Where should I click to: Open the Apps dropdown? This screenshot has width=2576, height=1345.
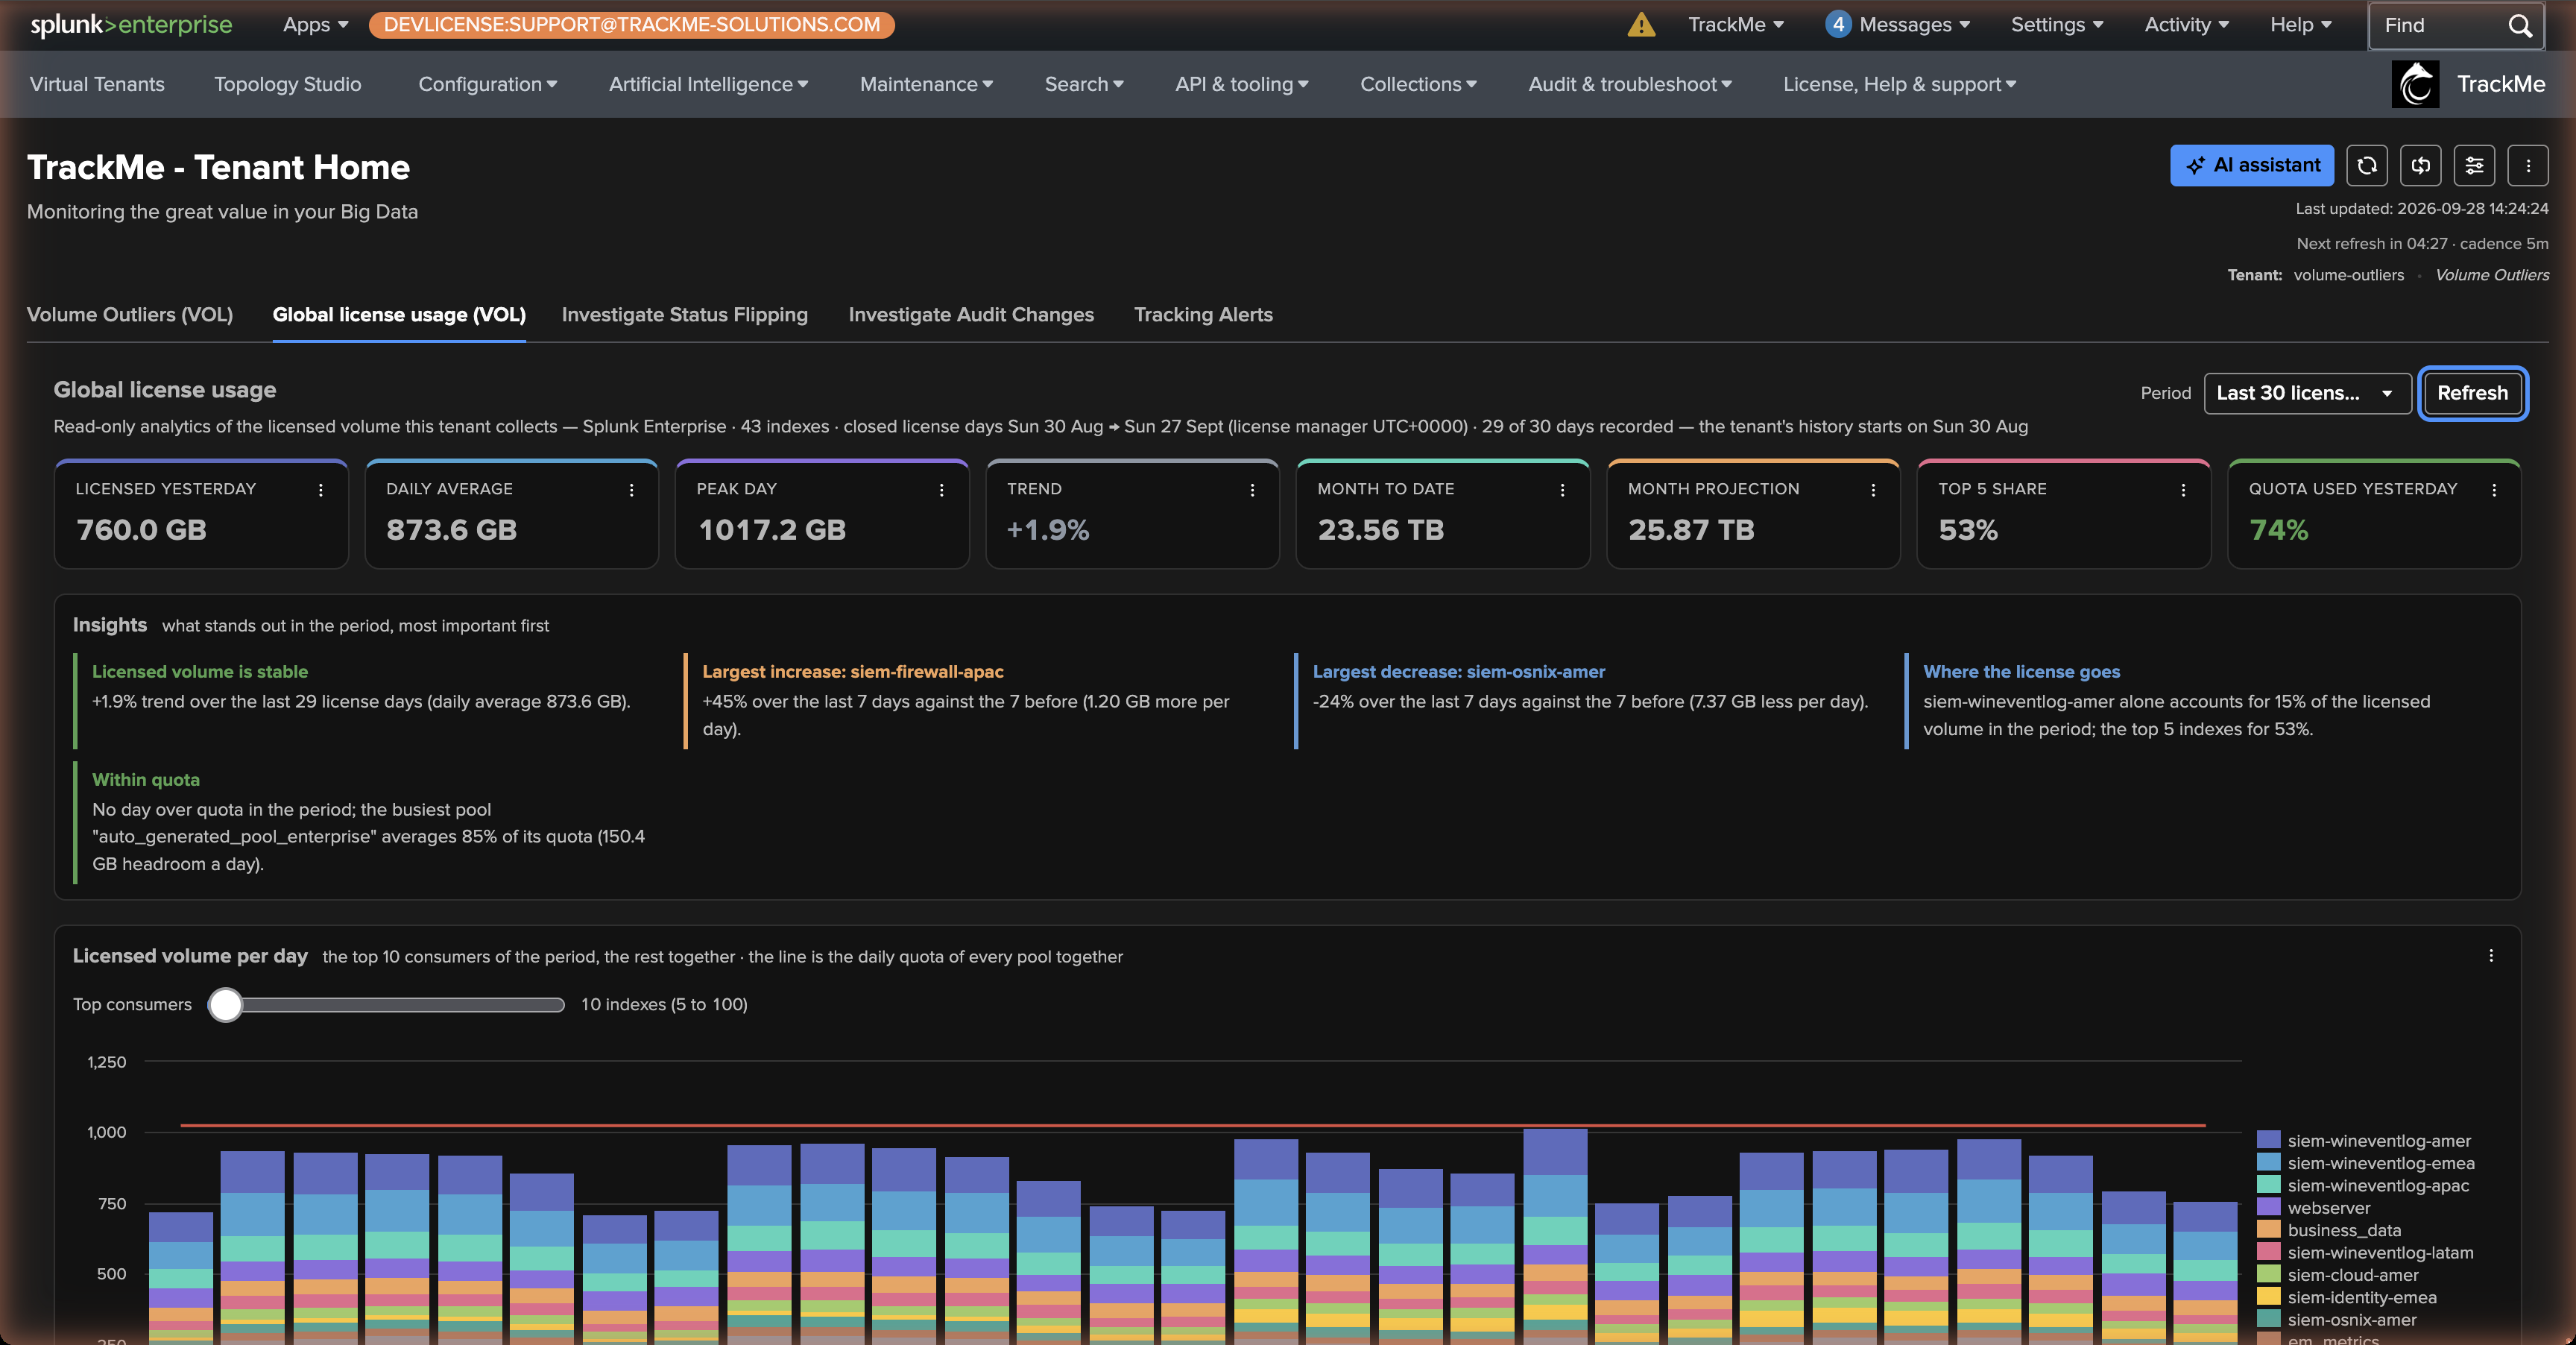[316, 25]
